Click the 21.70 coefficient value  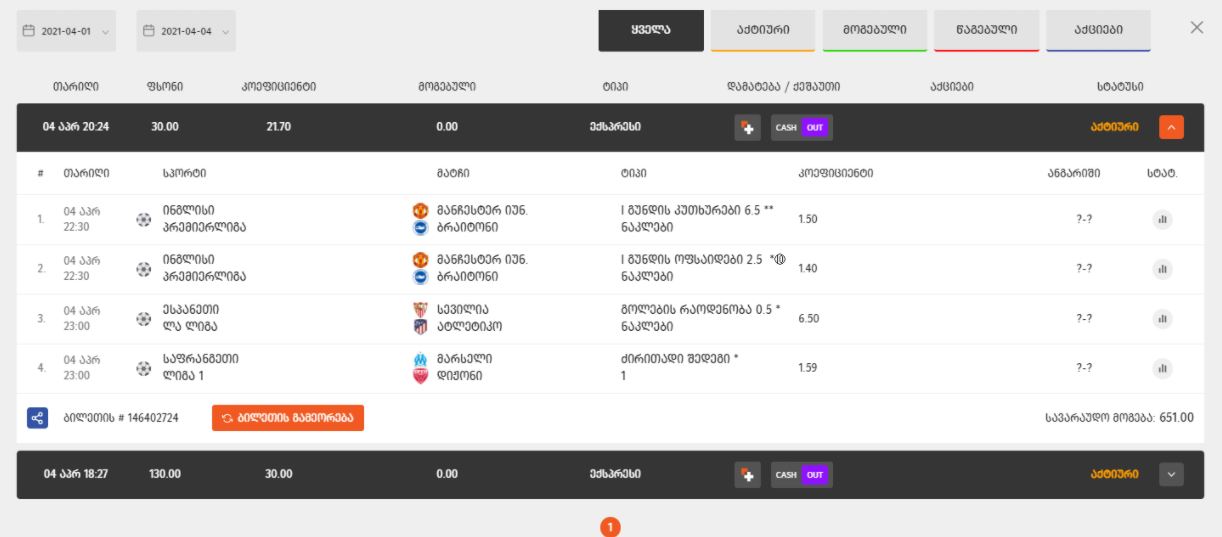(279, 128)
